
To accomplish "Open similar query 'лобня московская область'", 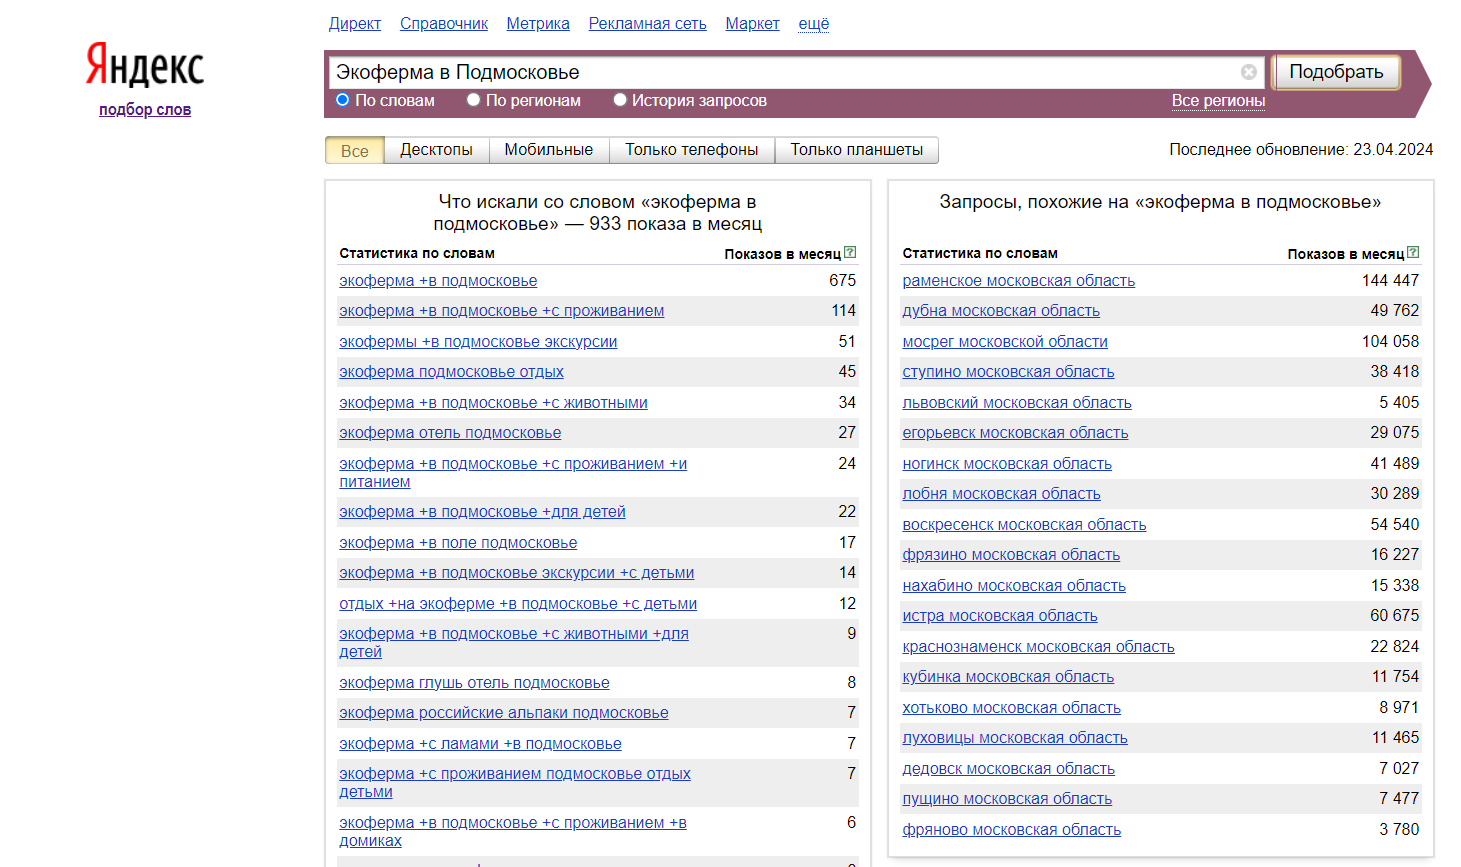I will click(1001, 494).
